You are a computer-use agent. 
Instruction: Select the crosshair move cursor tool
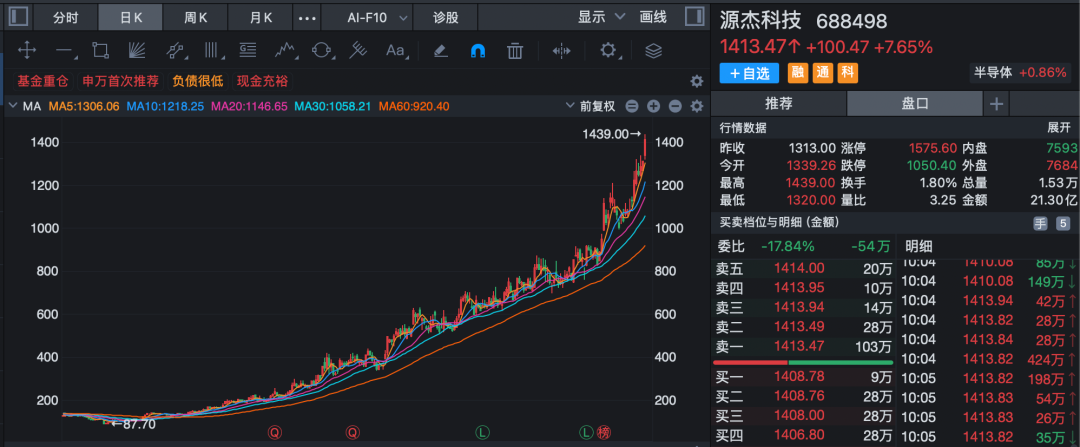point(27,50)
